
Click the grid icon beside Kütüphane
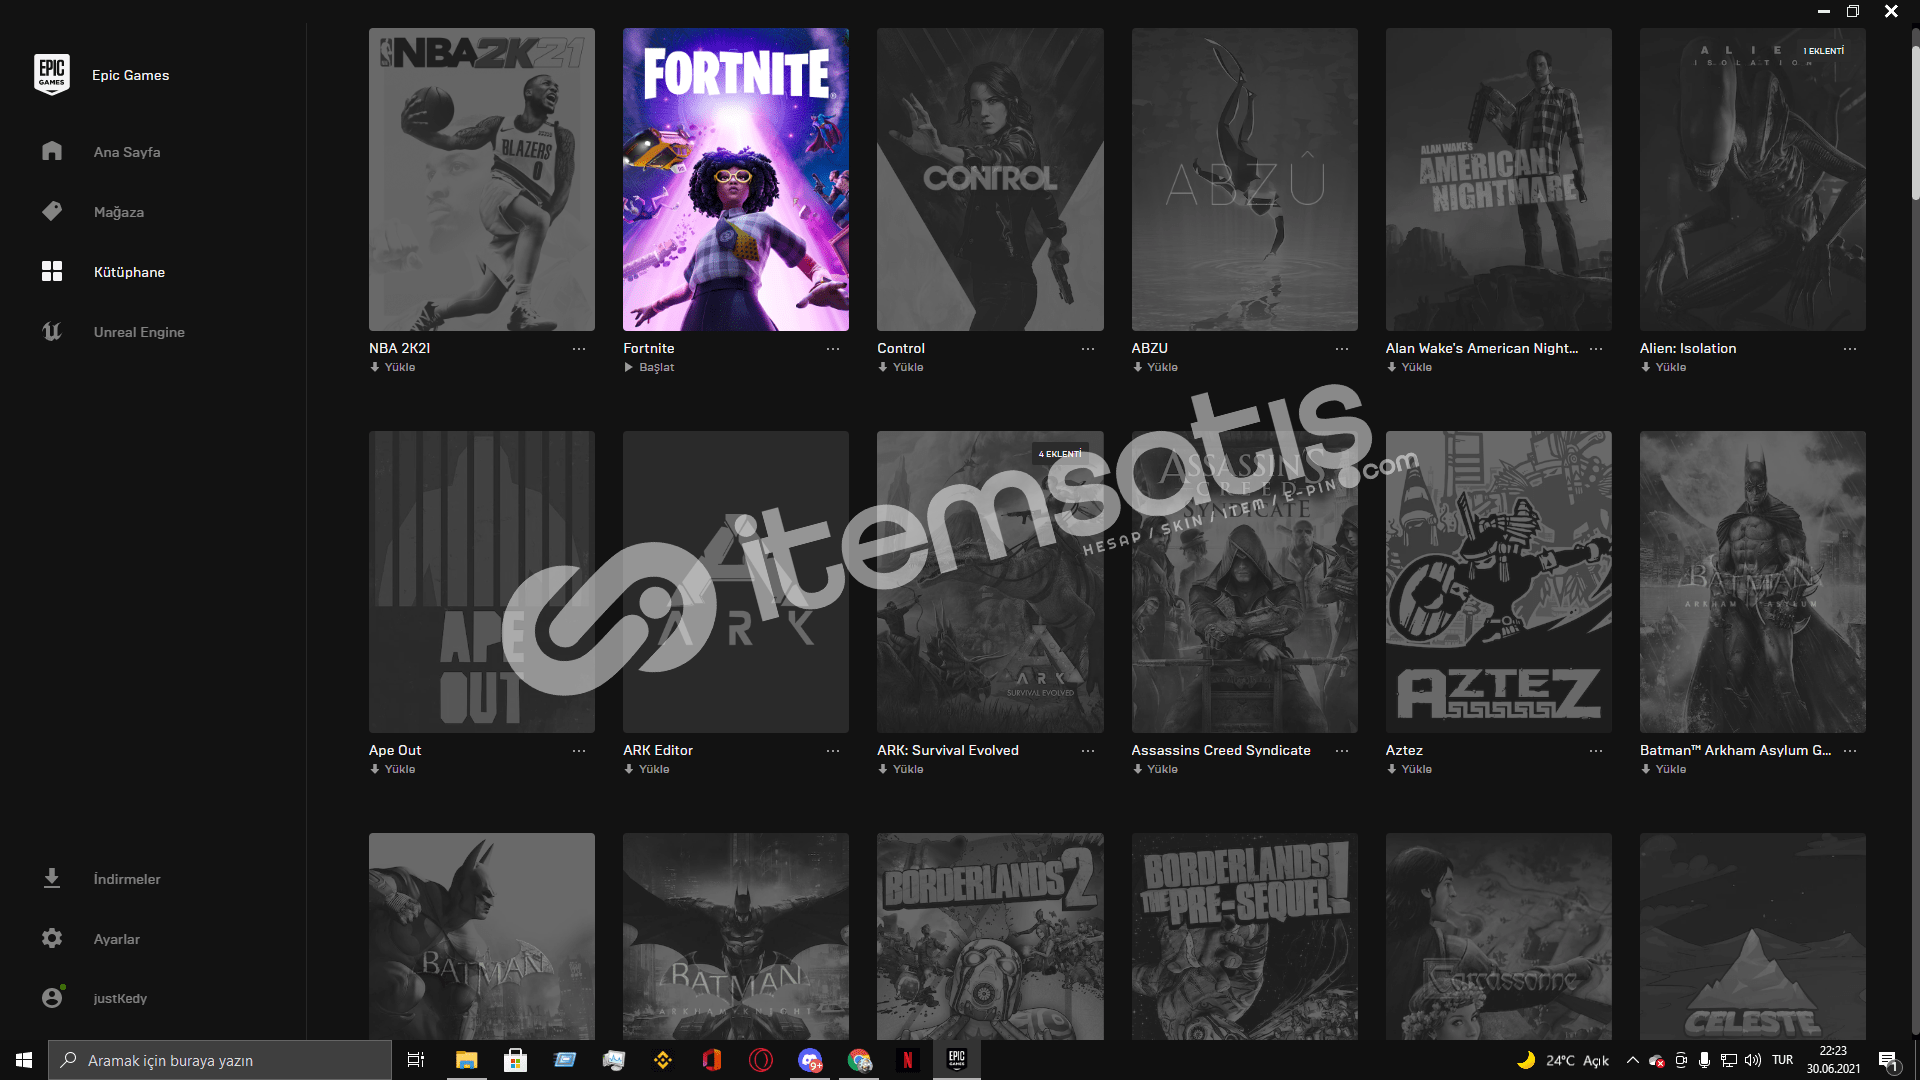tap(52, 271)
